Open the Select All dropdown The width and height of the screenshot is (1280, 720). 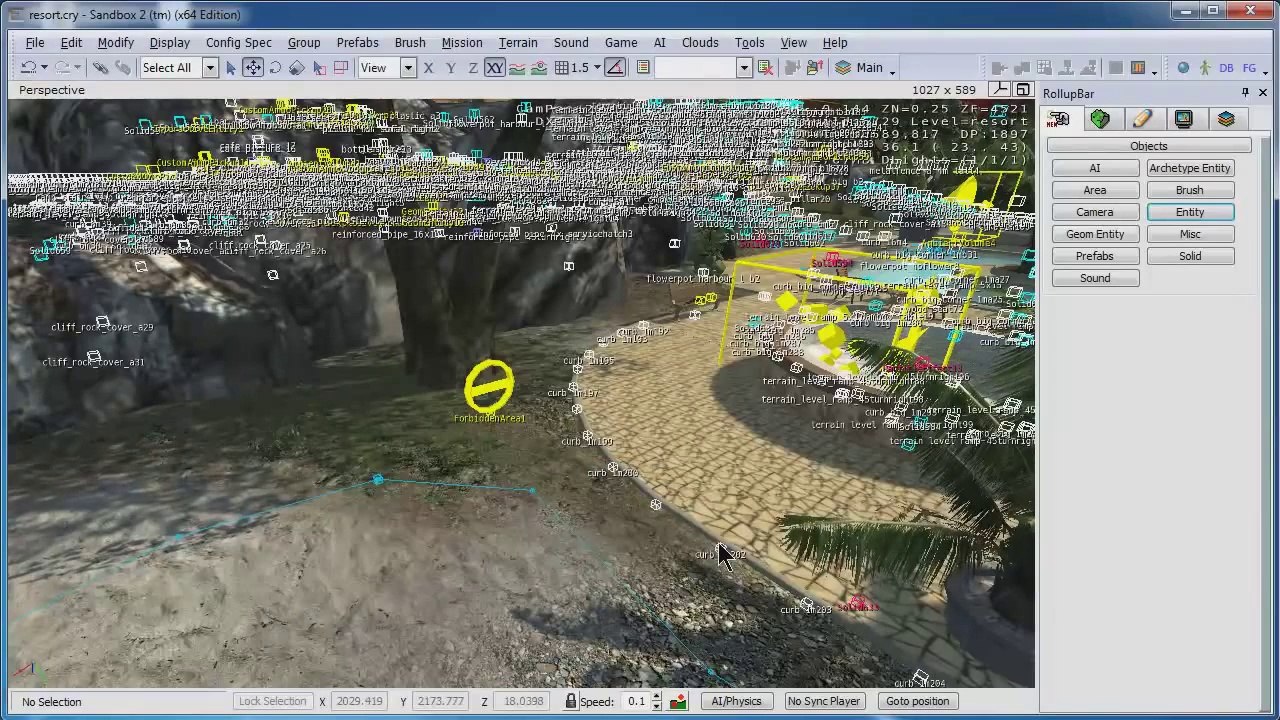[210, 68]
